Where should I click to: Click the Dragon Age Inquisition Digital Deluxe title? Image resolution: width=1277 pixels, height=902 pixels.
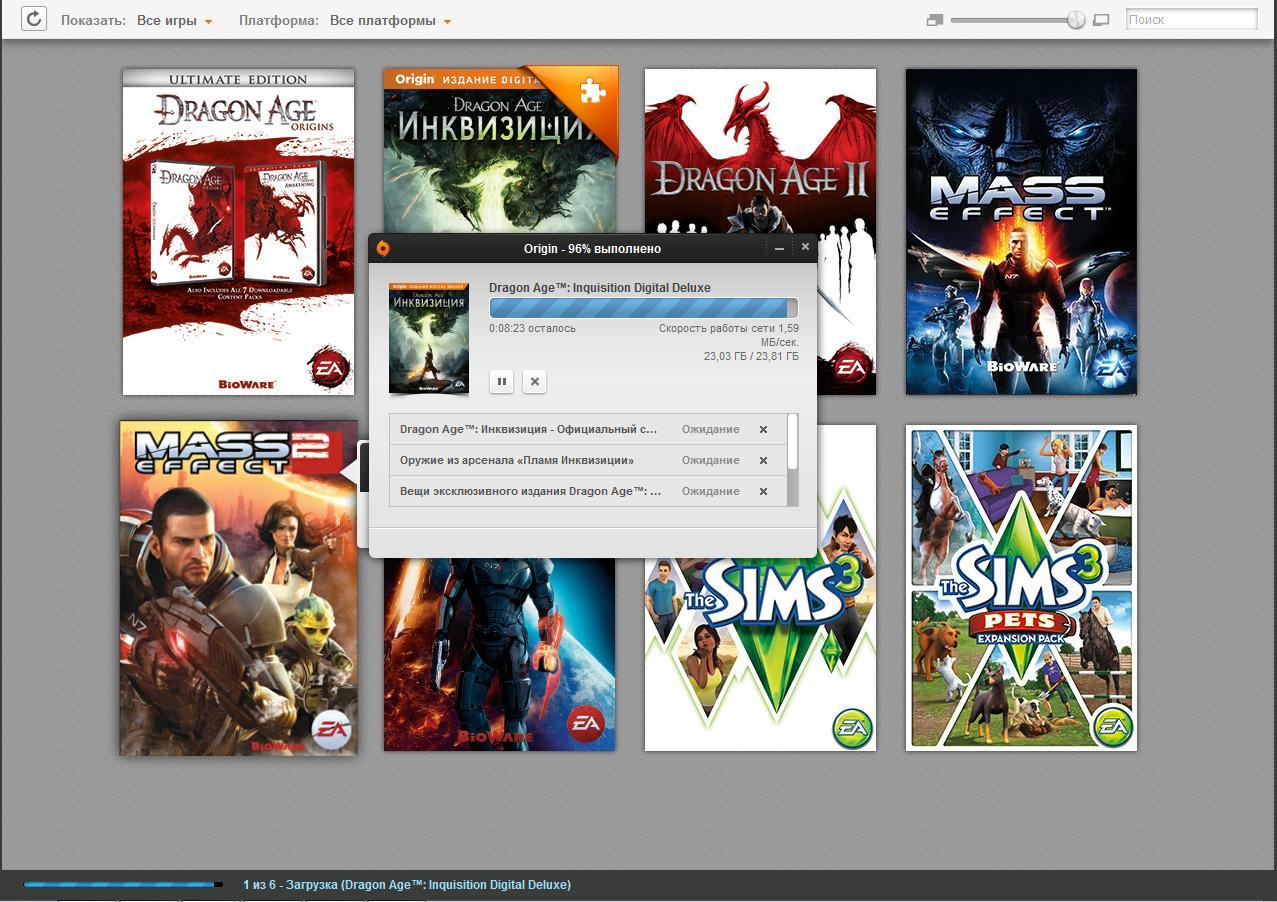pos(600,288)
